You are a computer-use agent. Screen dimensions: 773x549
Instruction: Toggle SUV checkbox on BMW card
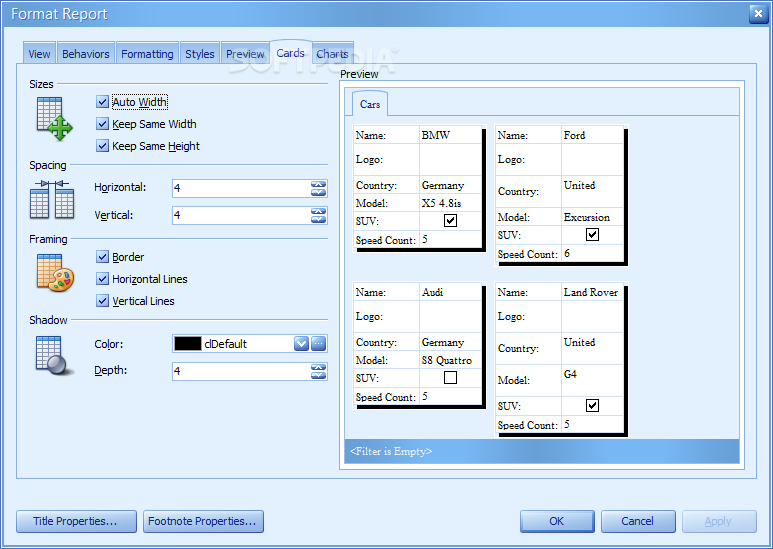point(450,220)
